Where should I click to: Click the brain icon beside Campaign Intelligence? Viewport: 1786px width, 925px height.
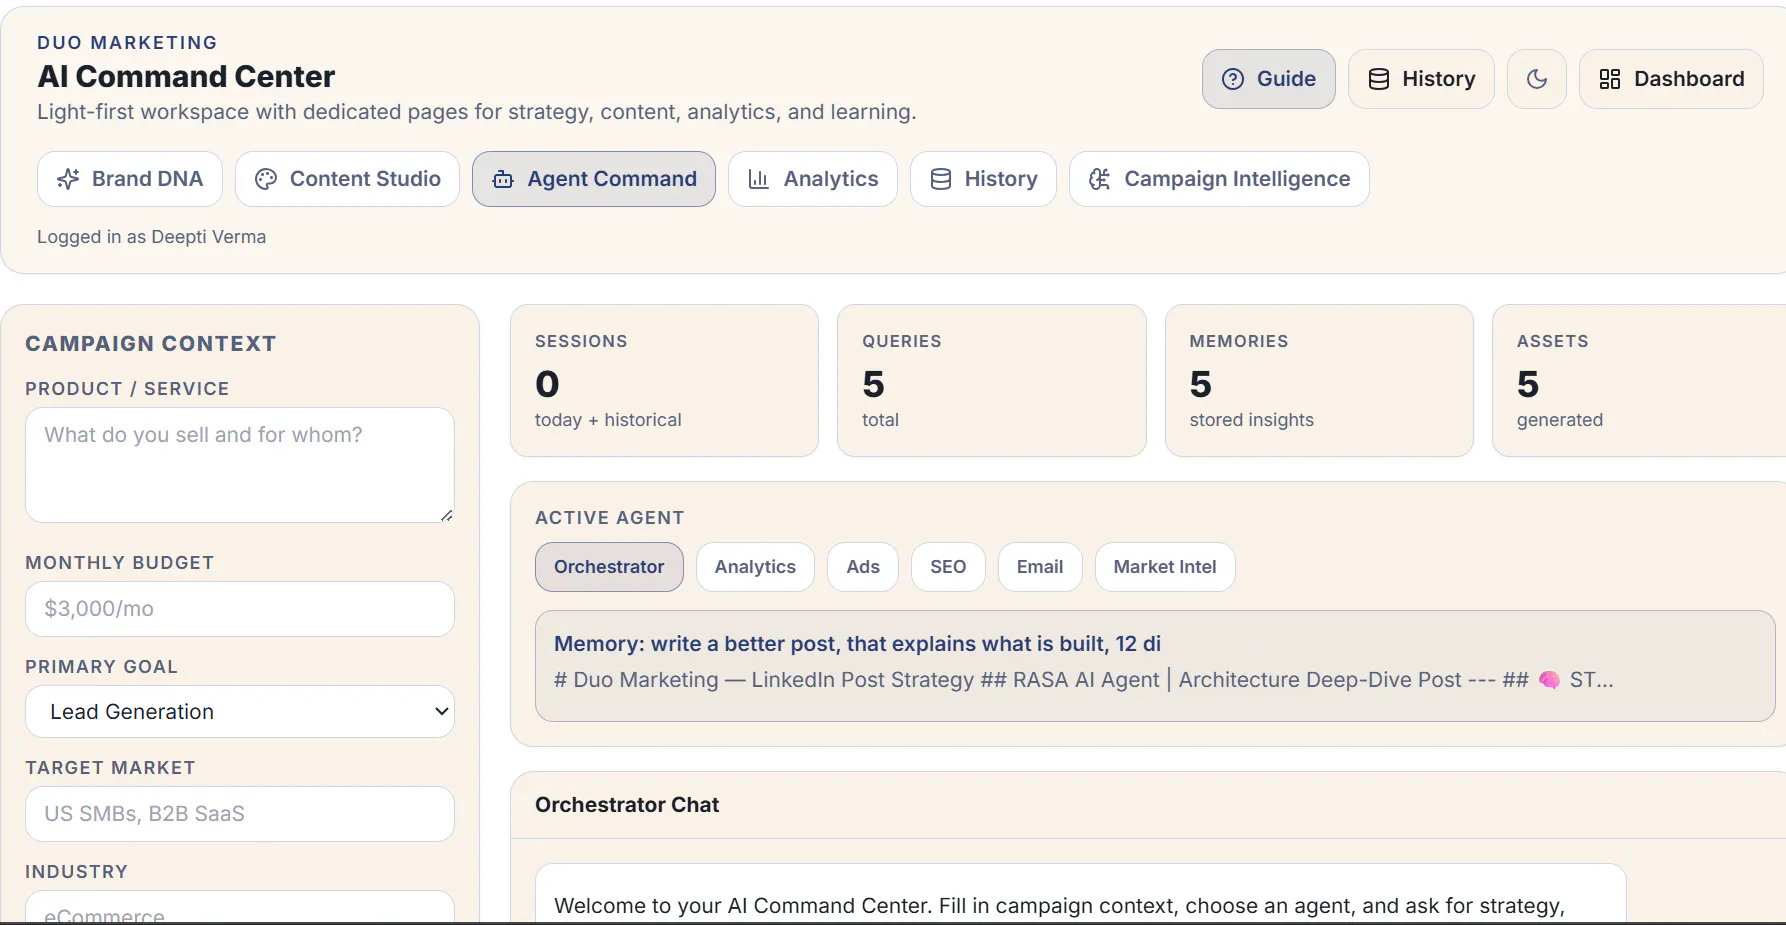[1100, 179]
